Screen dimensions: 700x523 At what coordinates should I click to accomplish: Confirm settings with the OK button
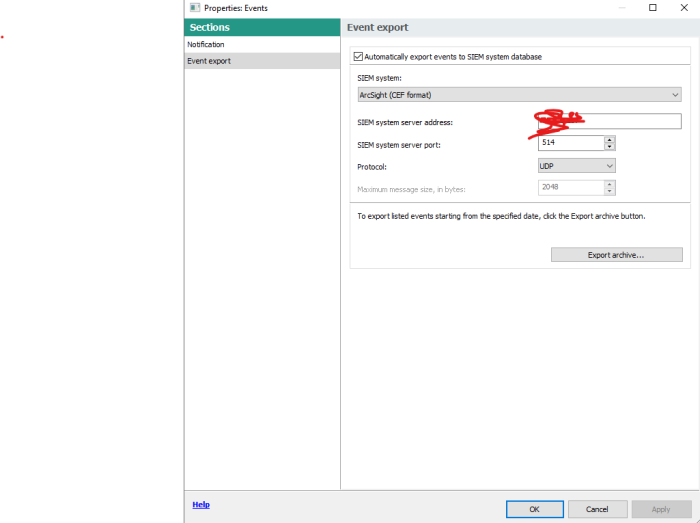(534, 509)
